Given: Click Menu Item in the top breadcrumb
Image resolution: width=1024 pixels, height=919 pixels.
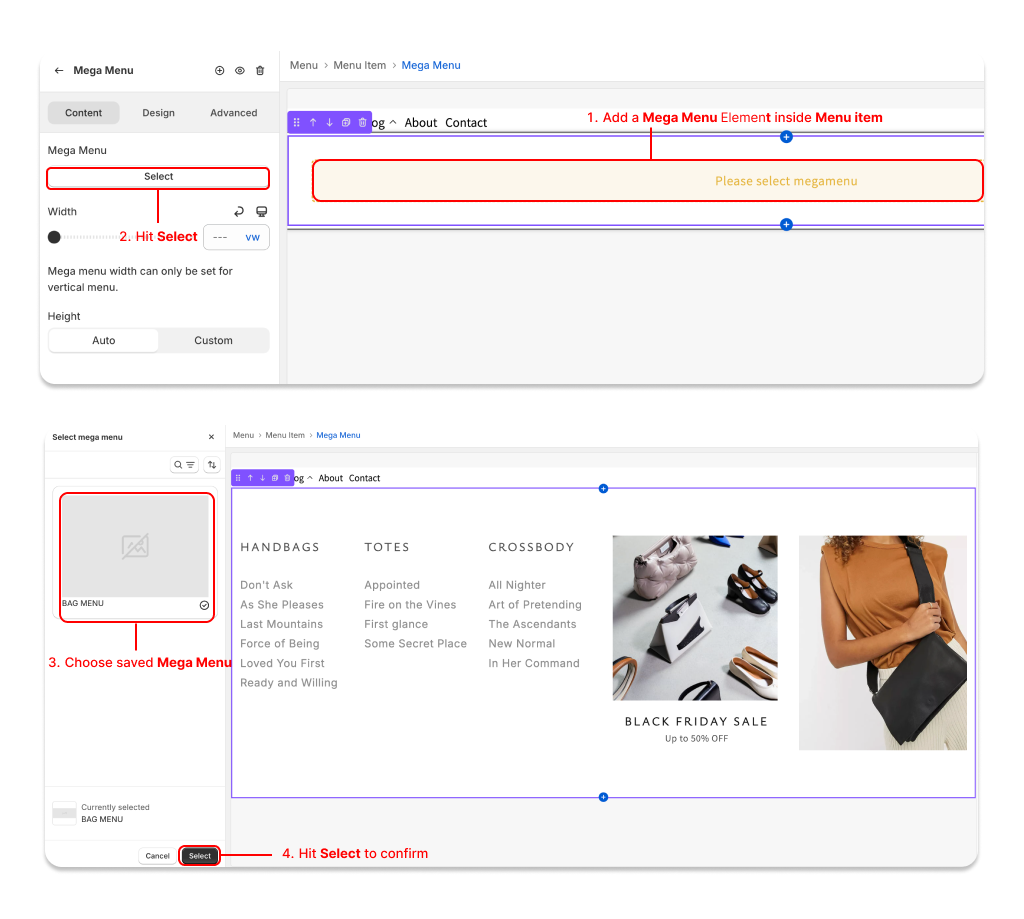Looking at the screenshot, I should 359,65.
